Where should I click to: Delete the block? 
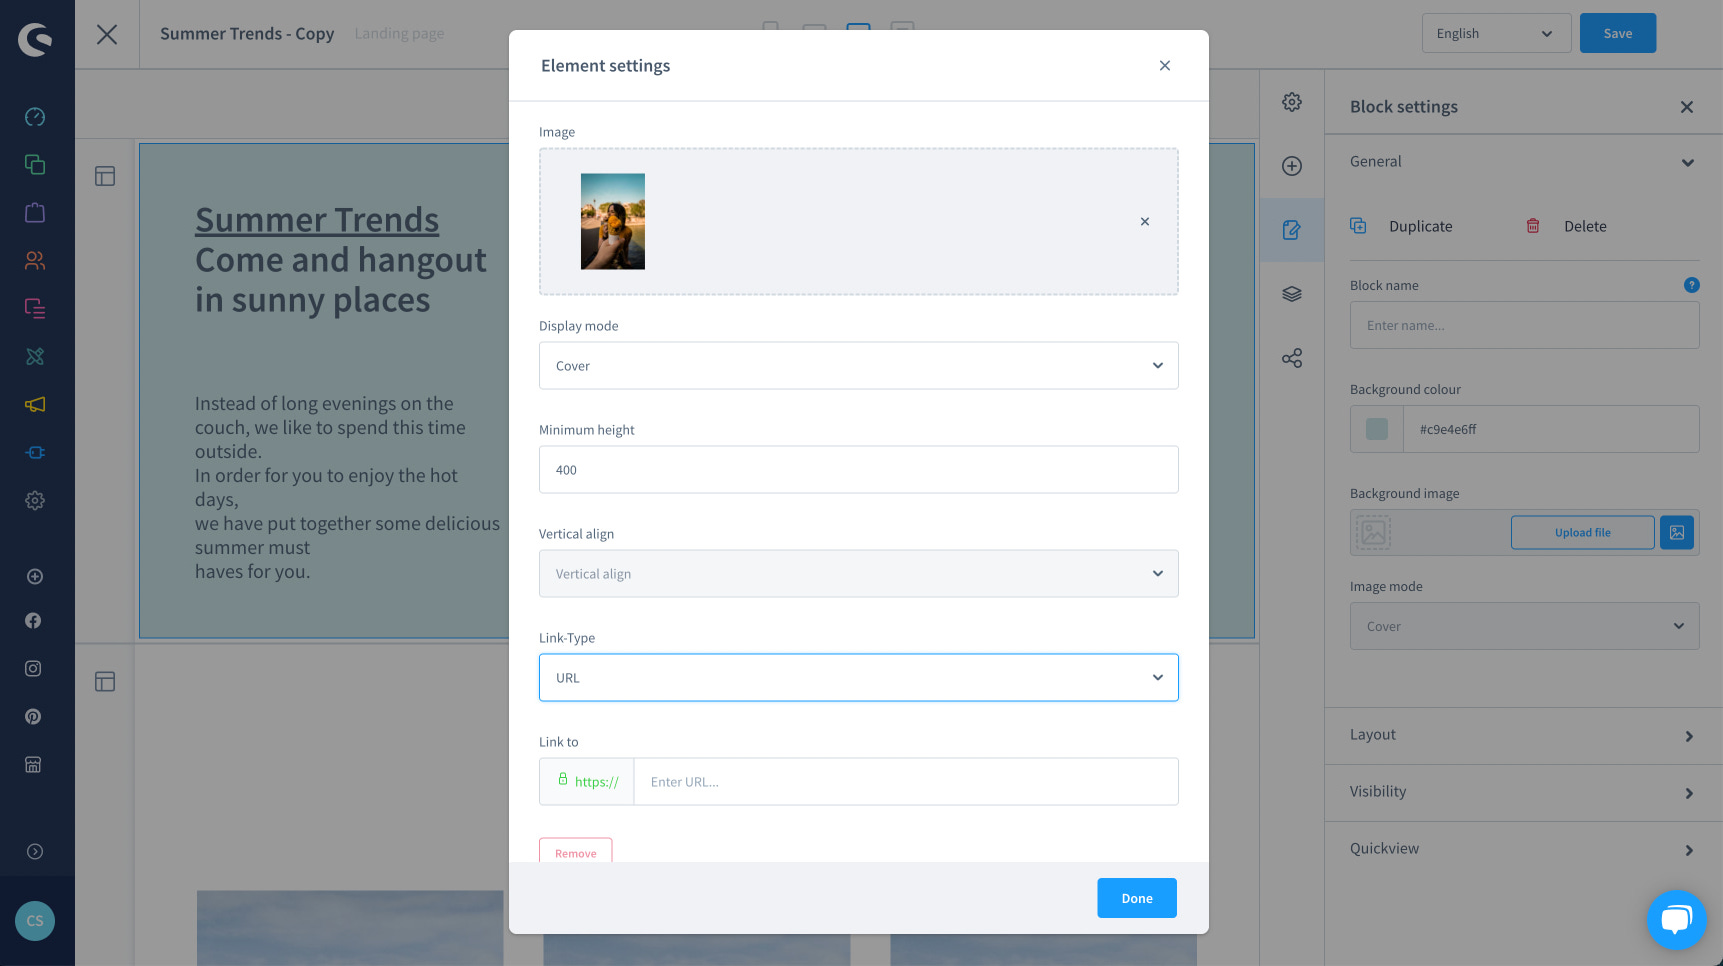pyautogui.click(x=1566, y=226)
